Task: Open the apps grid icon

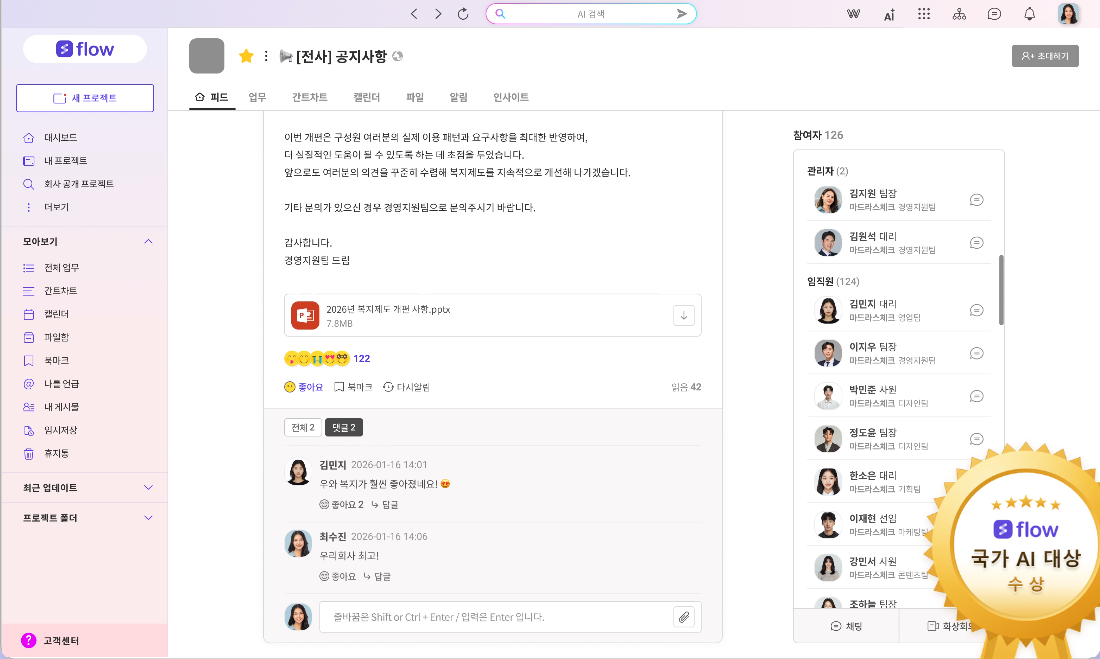Action: 924,14
